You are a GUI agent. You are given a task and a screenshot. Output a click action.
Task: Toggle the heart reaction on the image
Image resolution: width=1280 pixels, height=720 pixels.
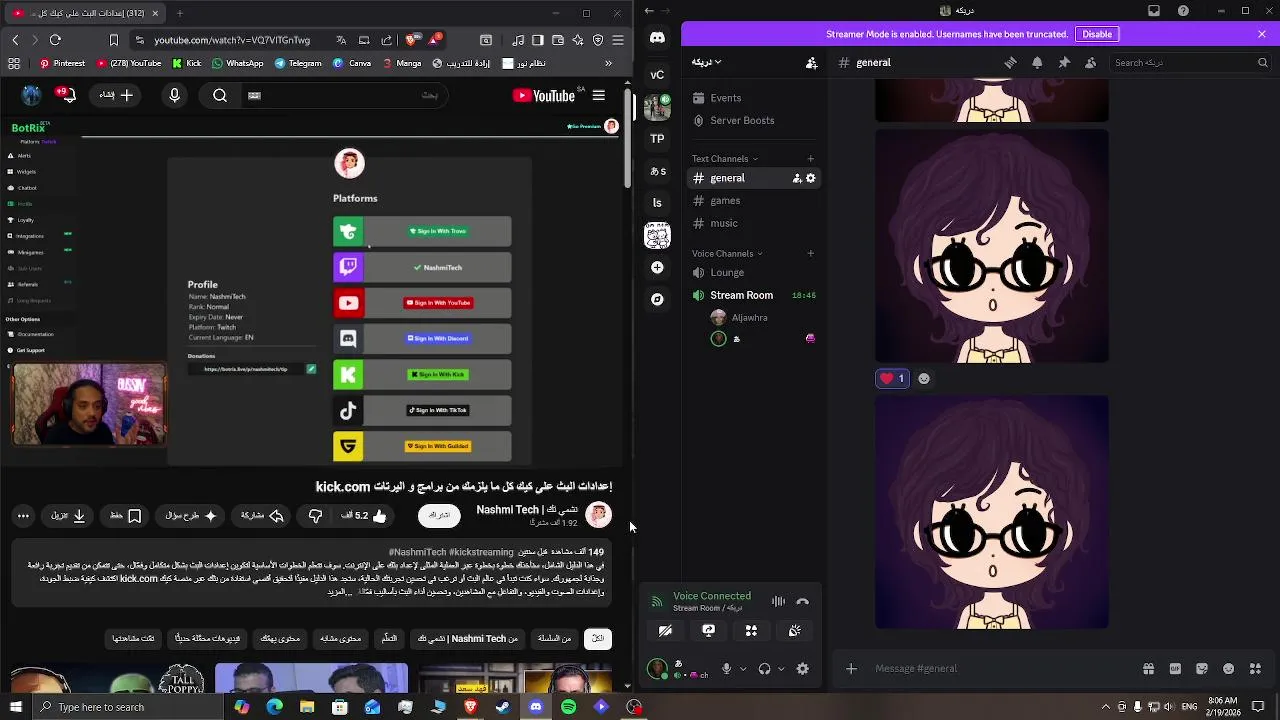(x=892, y=378)
